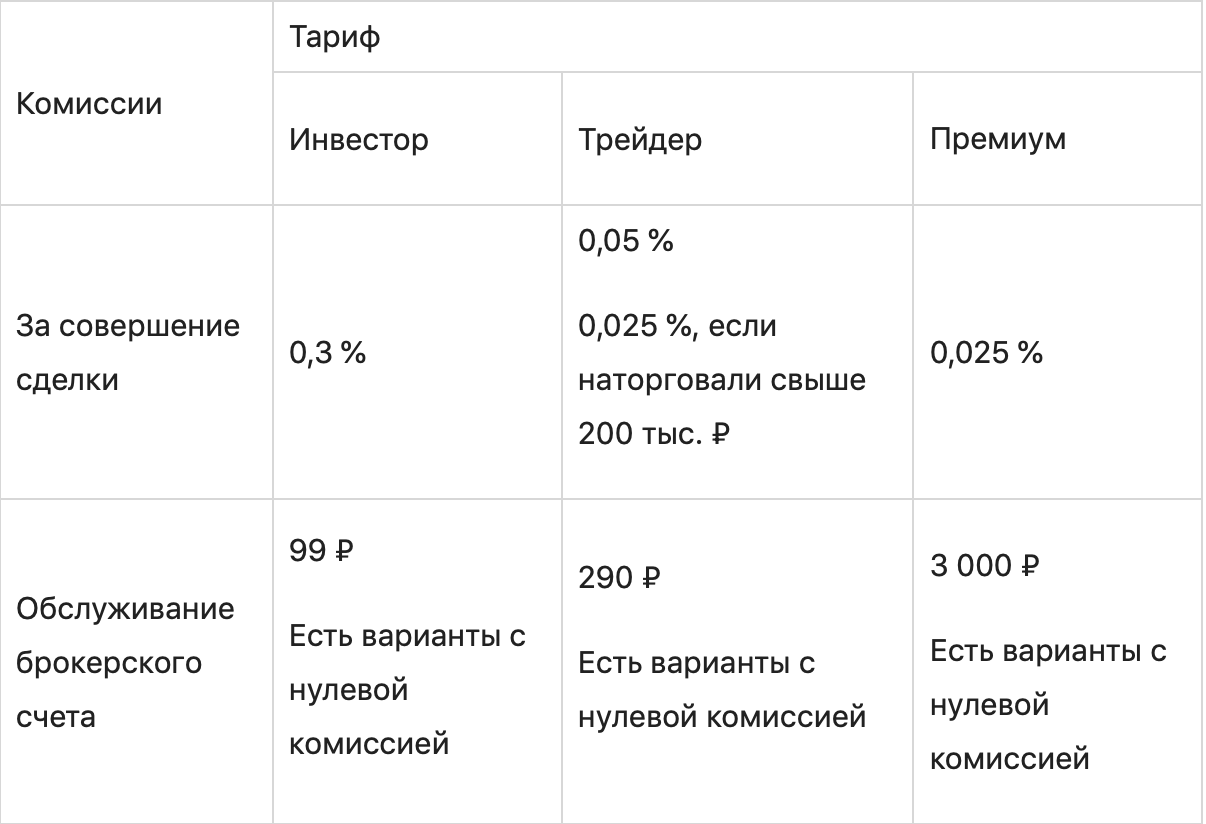Click the '3 000 ₽' service fee
The height and width of the screenshot is (824, 1206).
pyautogui.click(x=985, y=566)
